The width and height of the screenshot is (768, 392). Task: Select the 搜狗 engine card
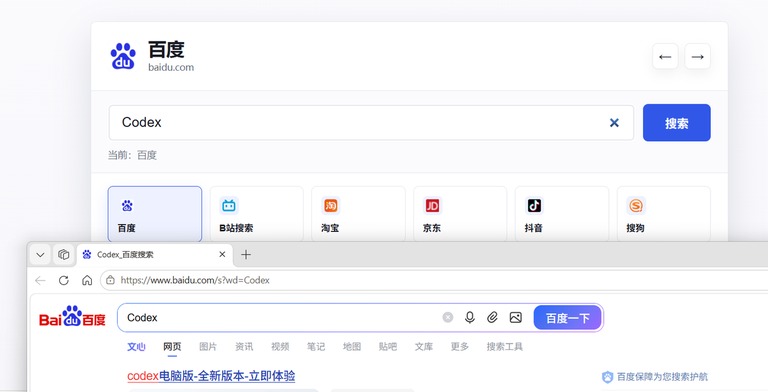(664, 214)
